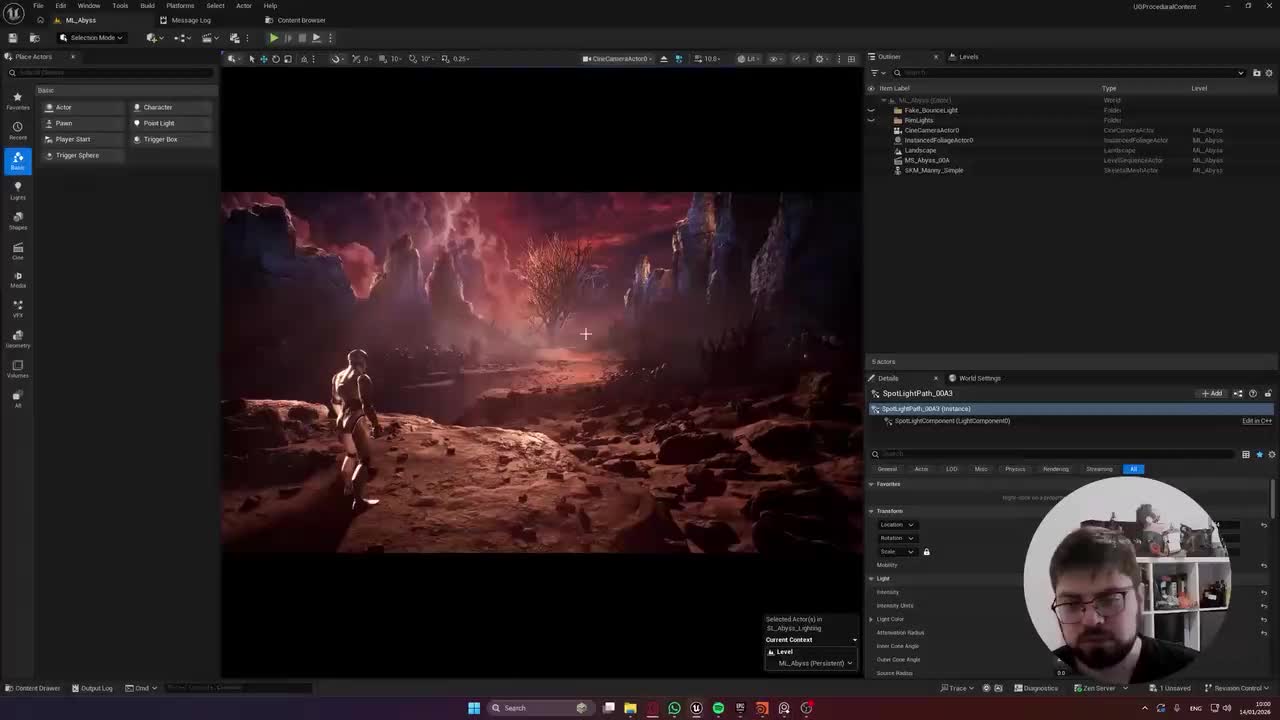
Task: Activate the scale gizmo tool in viewport
Action: click(288, 58)
